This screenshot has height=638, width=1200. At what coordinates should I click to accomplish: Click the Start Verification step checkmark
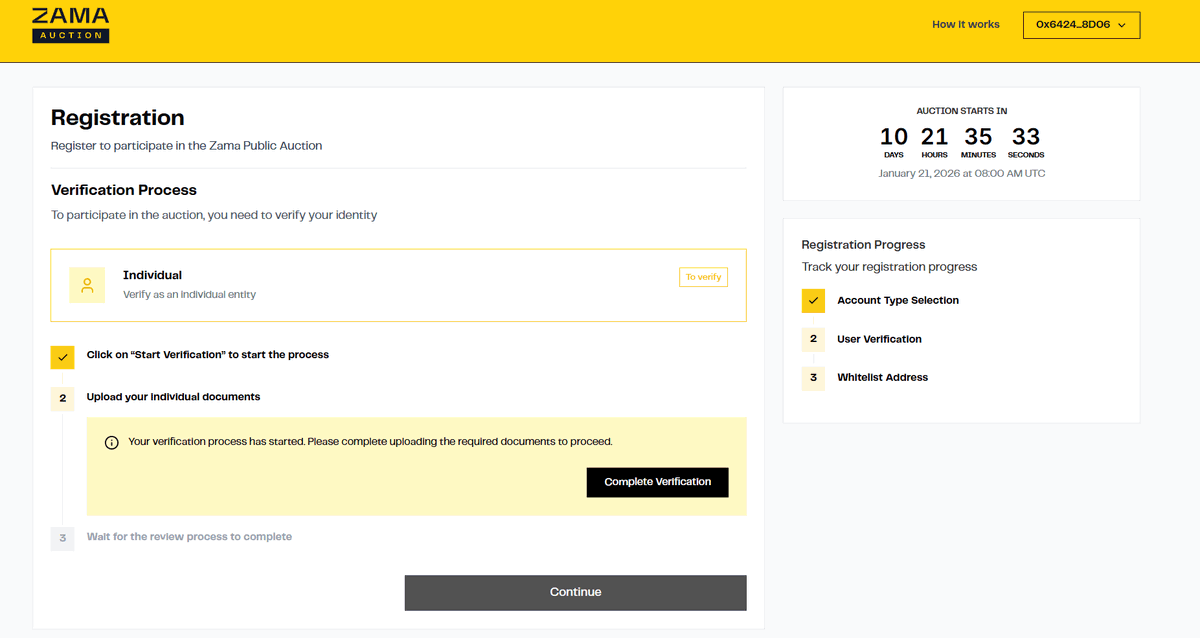coord(63,357)
